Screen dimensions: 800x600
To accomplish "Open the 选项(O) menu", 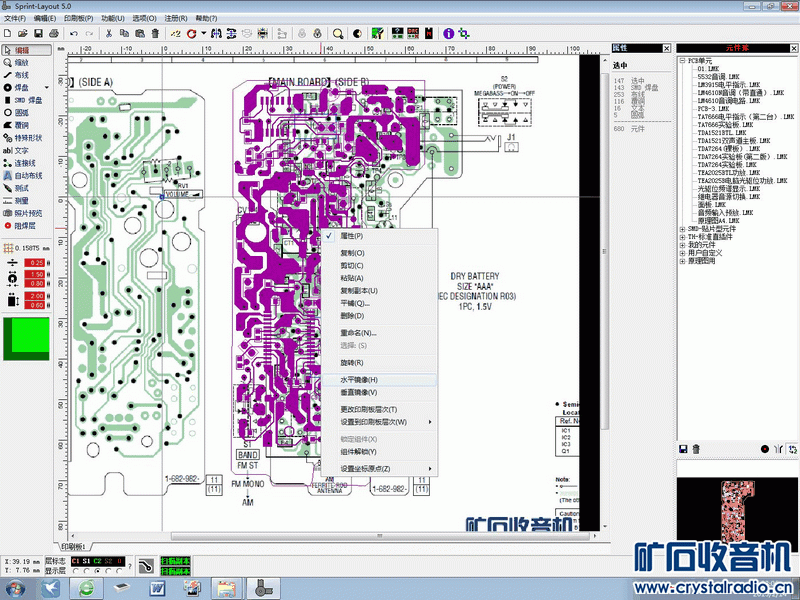I will pos(144,18).
